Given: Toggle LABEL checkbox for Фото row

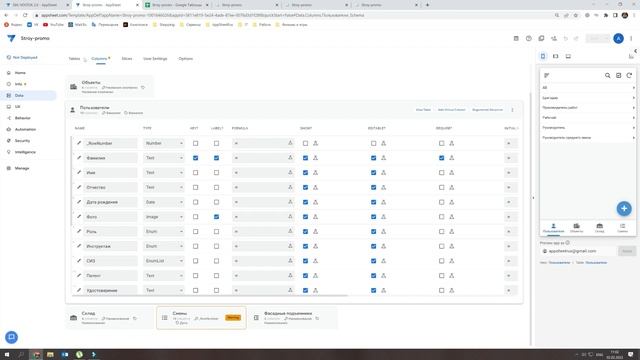Looking at the screenshot, I should pos(216,217).
